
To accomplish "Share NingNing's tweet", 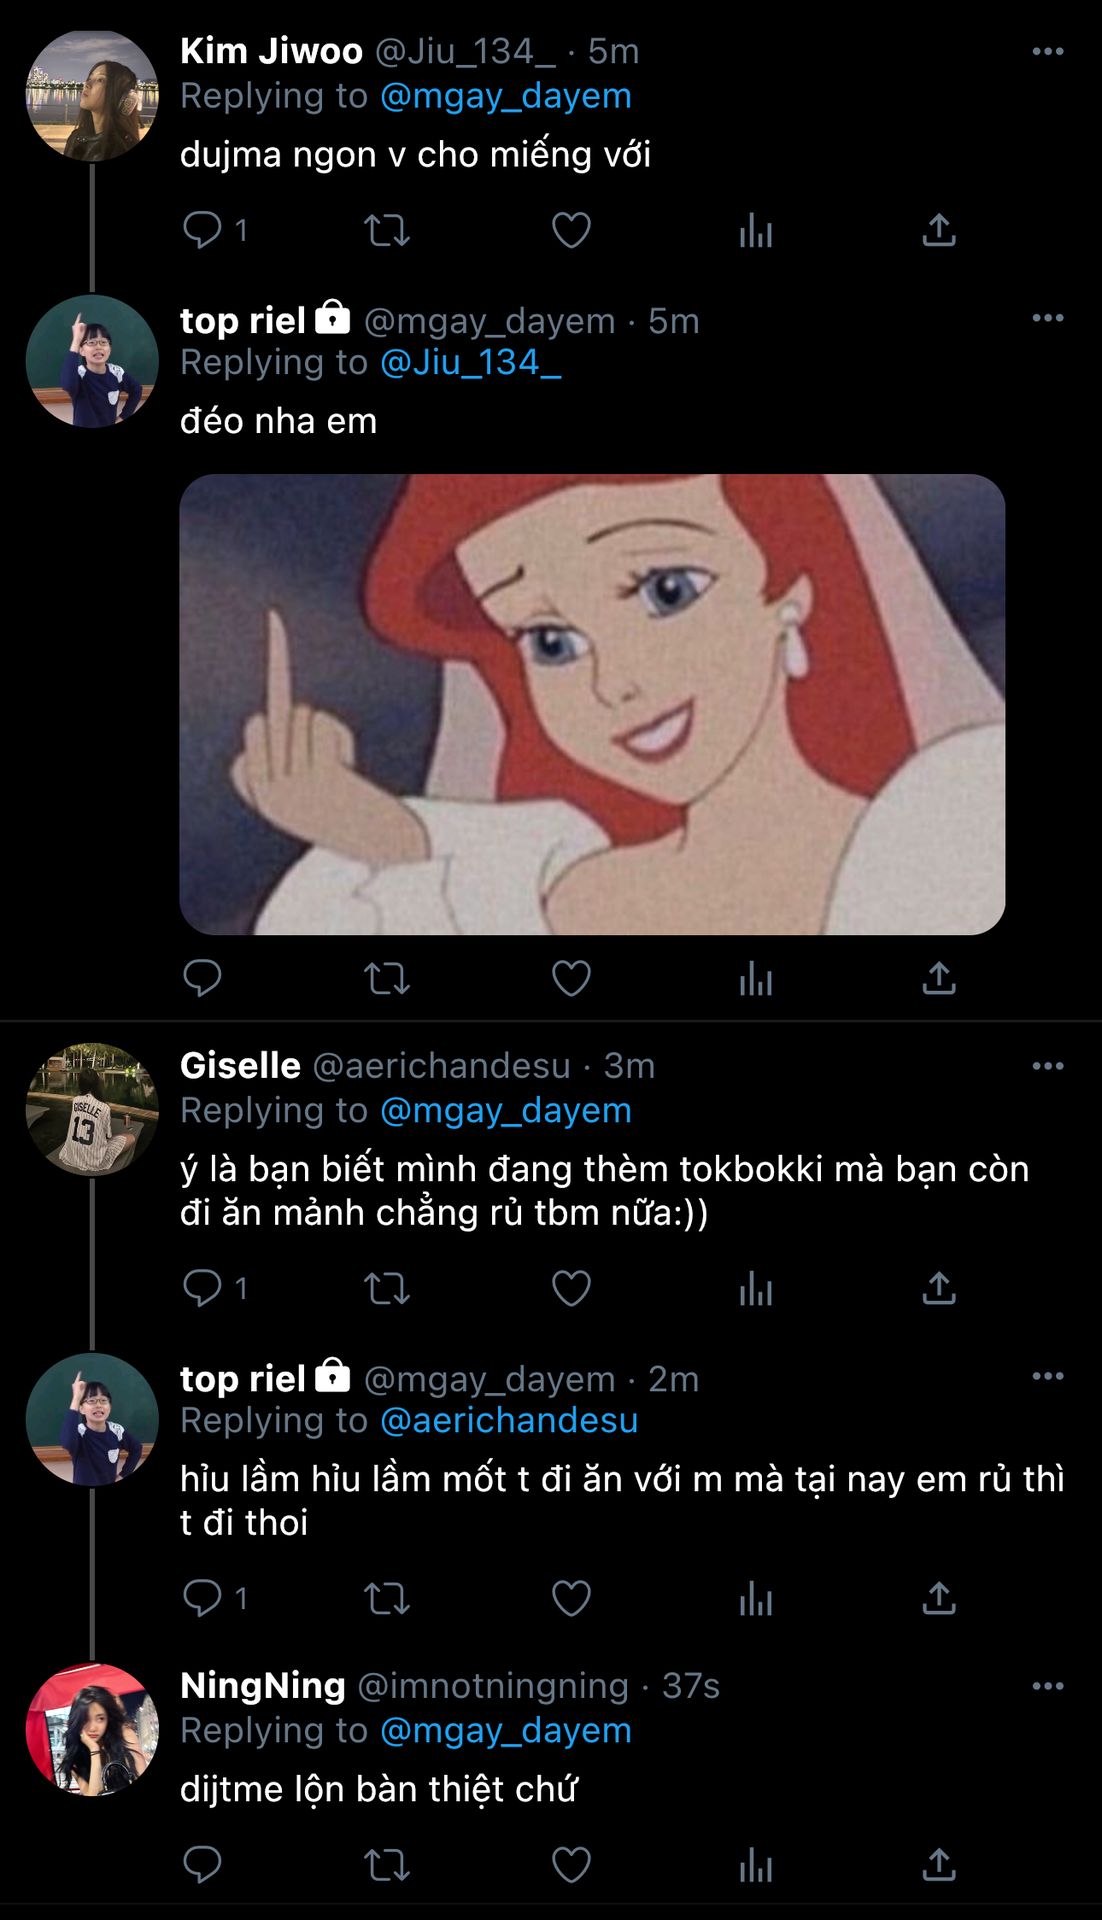I will coord(939,1864).
